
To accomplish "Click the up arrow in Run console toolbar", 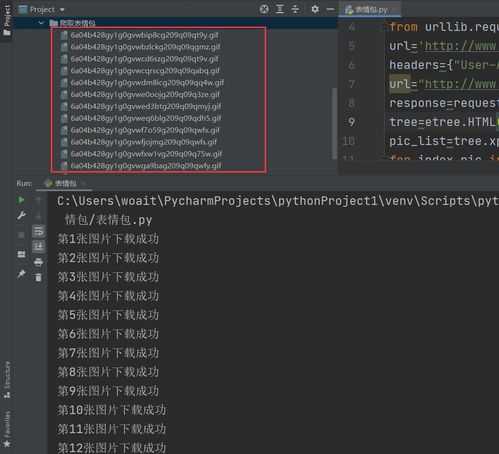I will 38,200.
